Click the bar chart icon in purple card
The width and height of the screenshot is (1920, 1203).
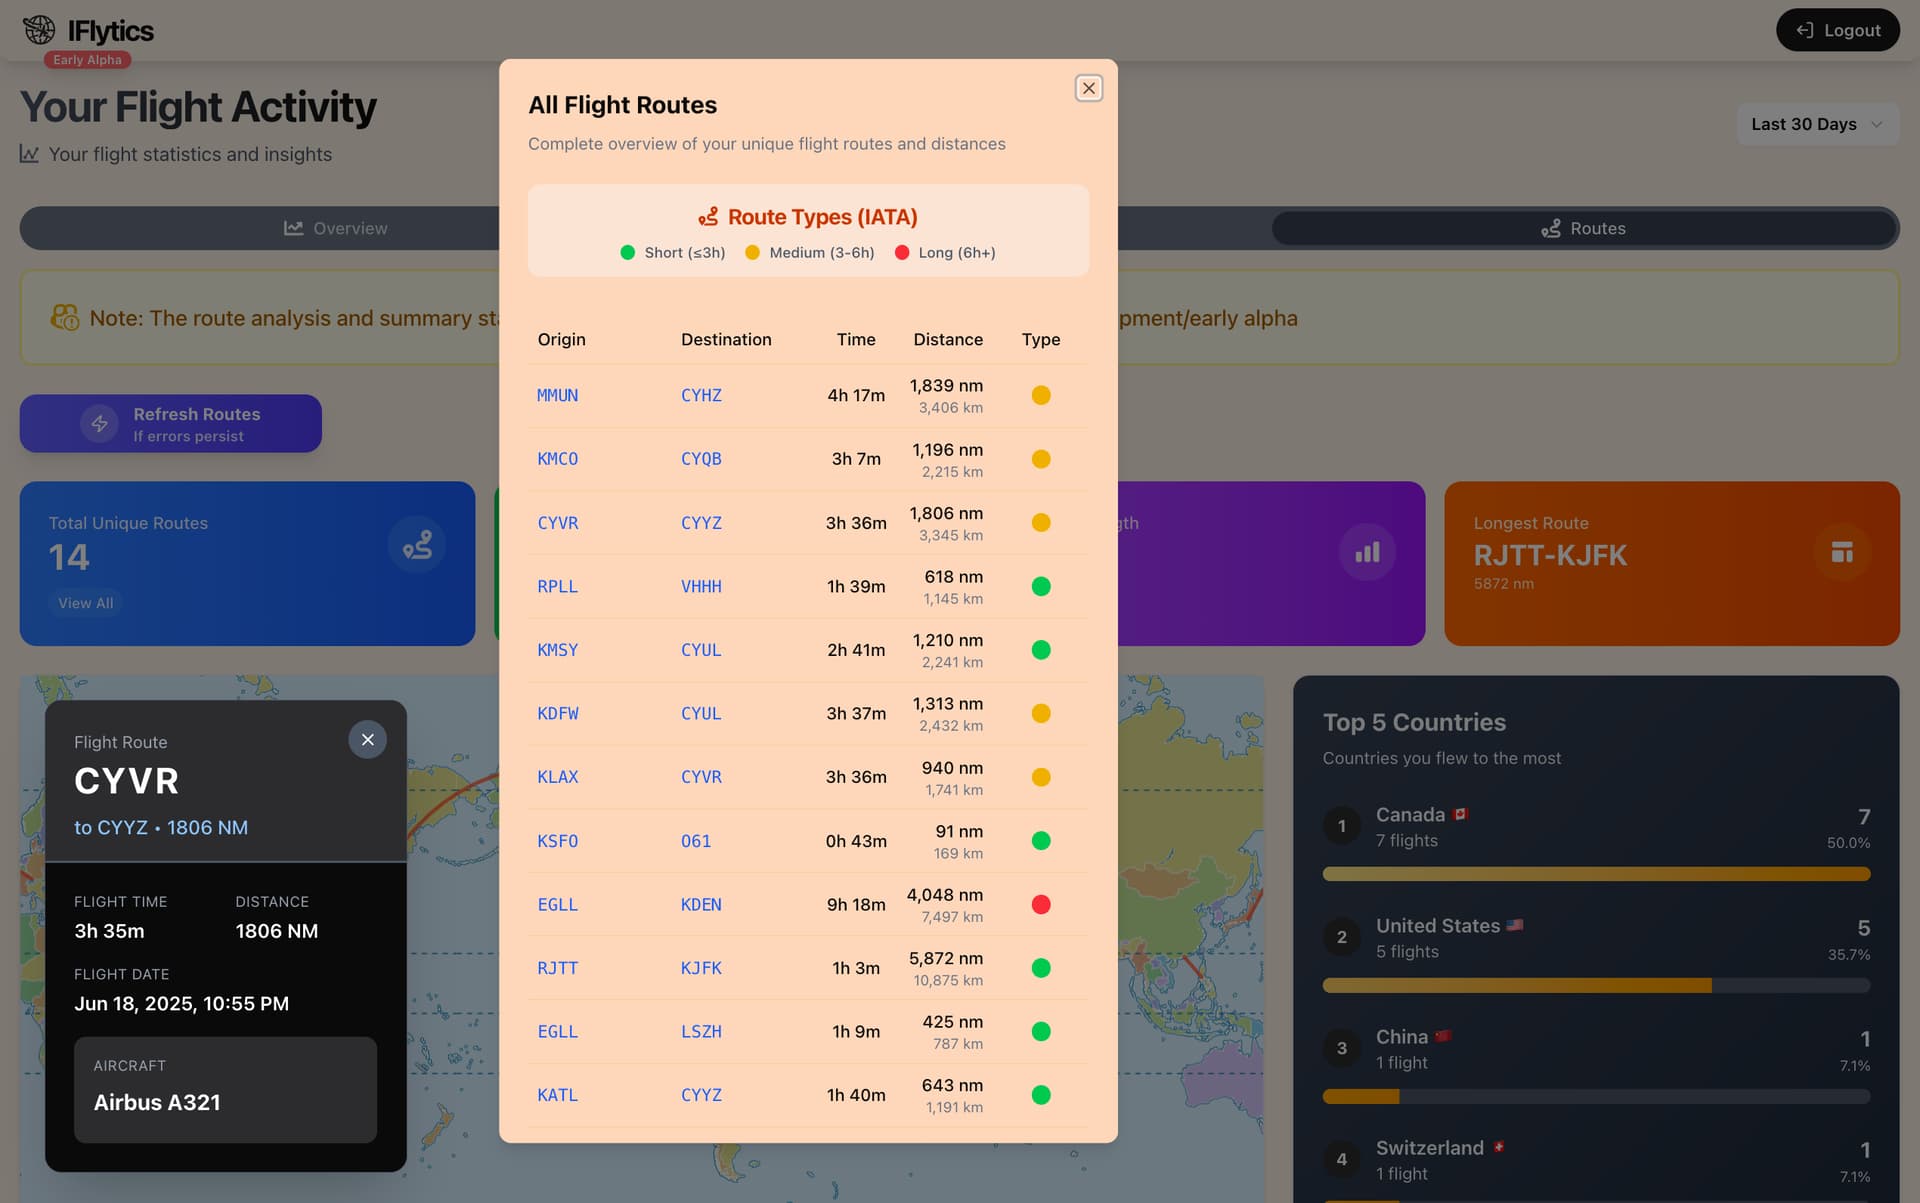tap(1367, 552)
